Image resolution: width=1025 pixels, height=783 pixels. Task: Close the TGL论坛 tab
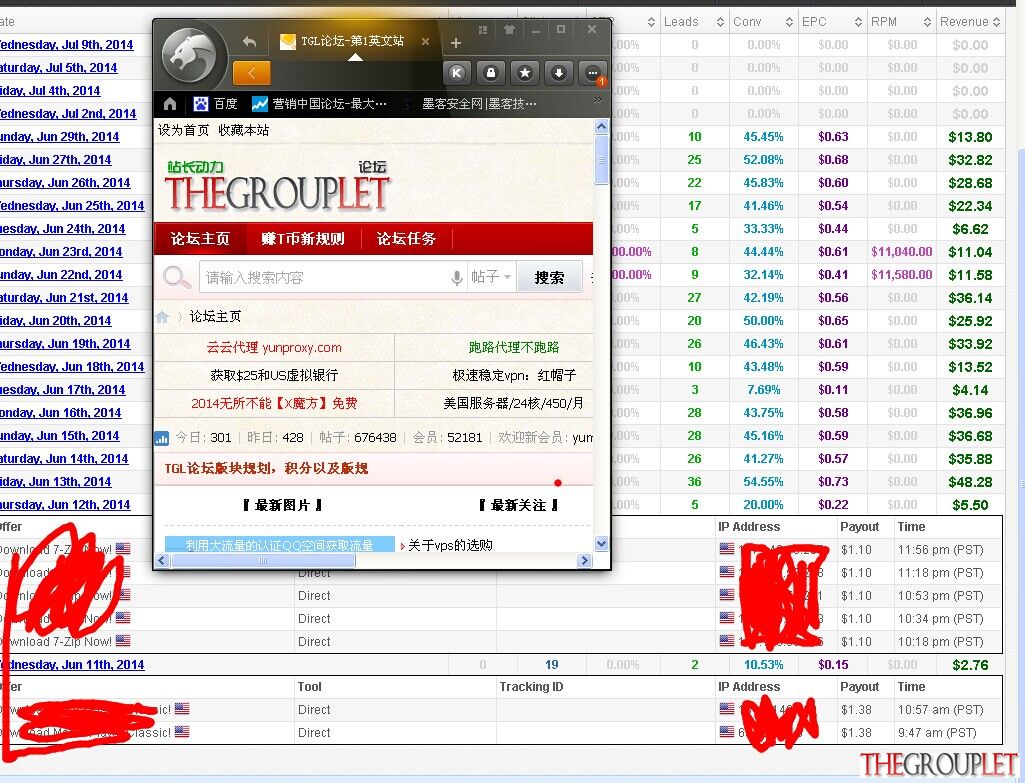pos(425,41)
